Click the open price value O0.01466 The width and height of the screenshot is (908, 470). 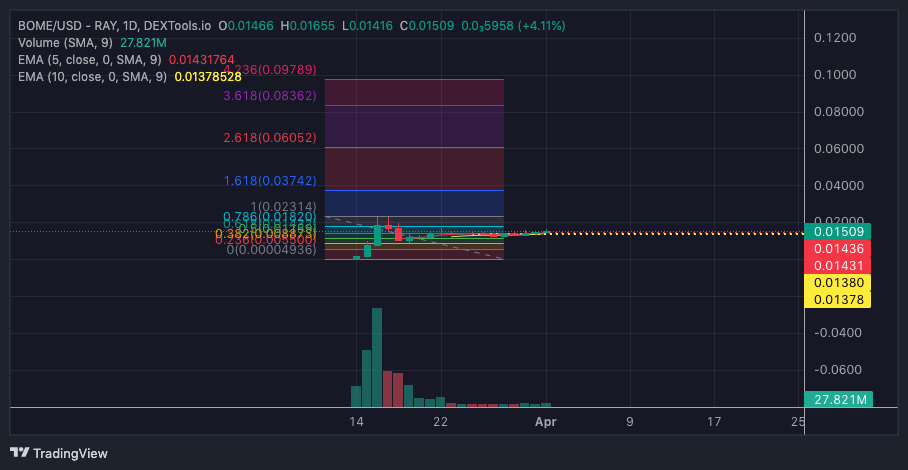point(246,26)
